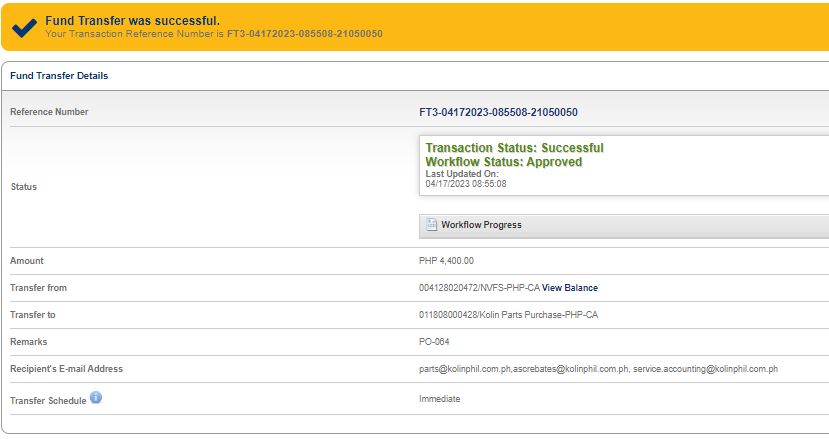Expand the Workflow Progress section
Screen dimensions: 829x439
pos(481,225)
